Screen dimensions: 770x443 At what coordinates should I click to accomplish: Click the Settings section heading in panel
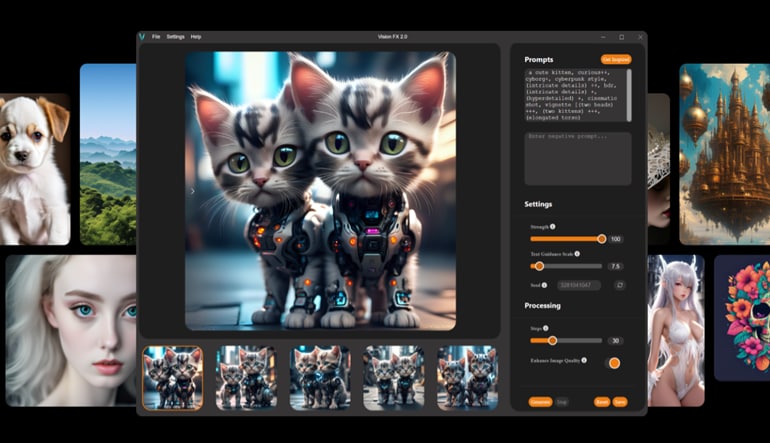pyautogui.click(x=538, y=204)
